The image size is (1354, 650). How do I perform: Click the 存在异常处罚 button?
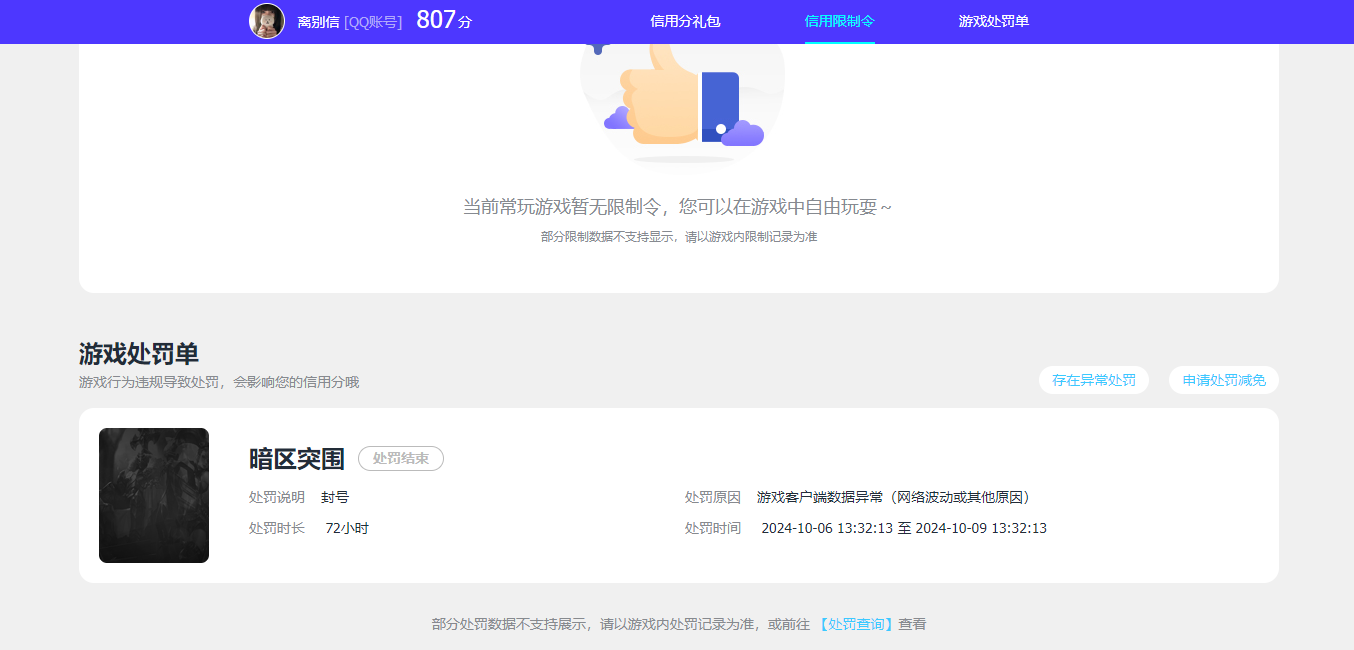click(1093, 380)
